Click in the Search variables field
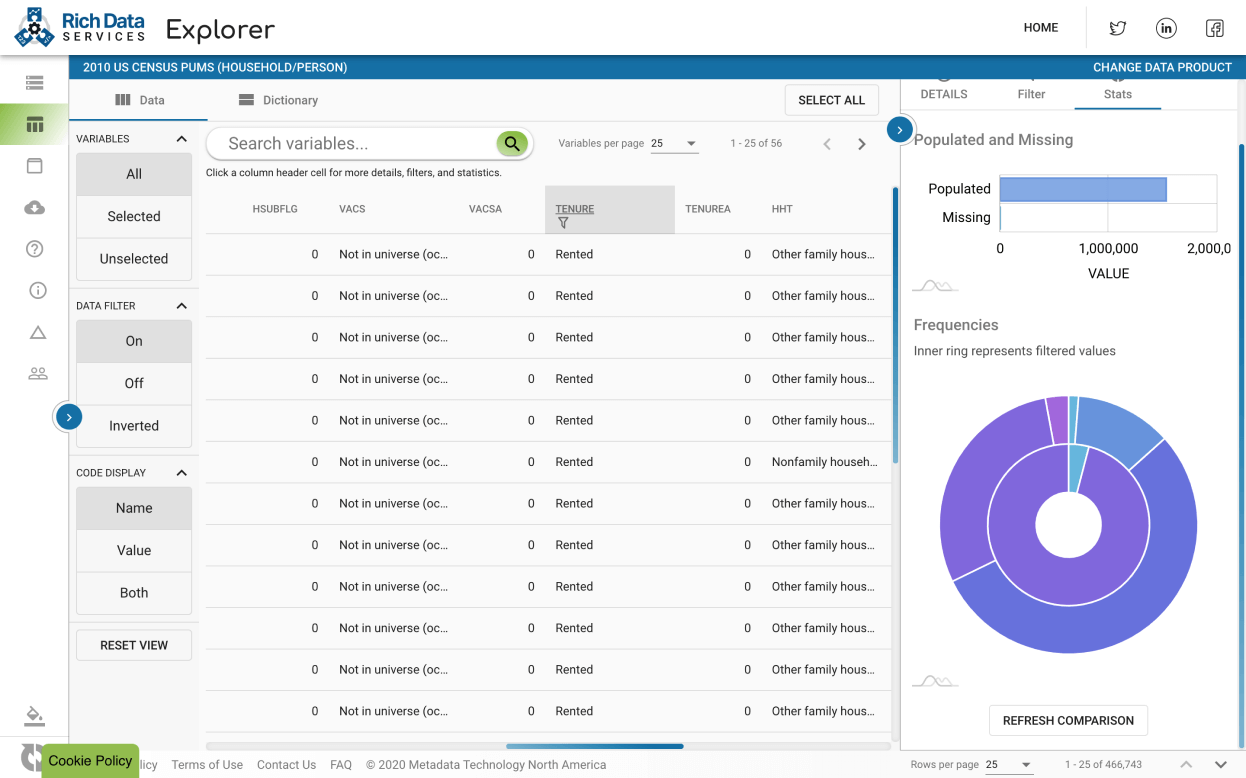 360,144
